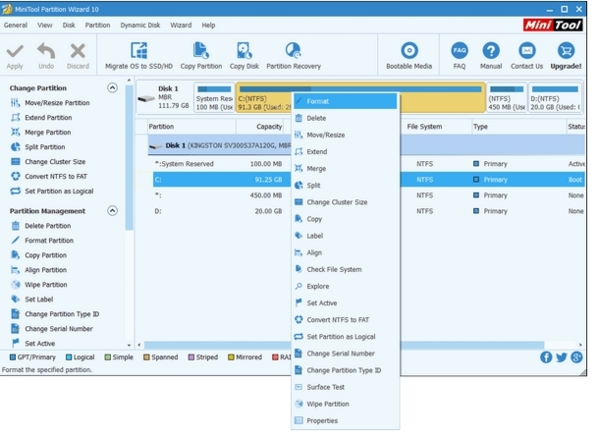Open the Wizard menu

[181, 25]
